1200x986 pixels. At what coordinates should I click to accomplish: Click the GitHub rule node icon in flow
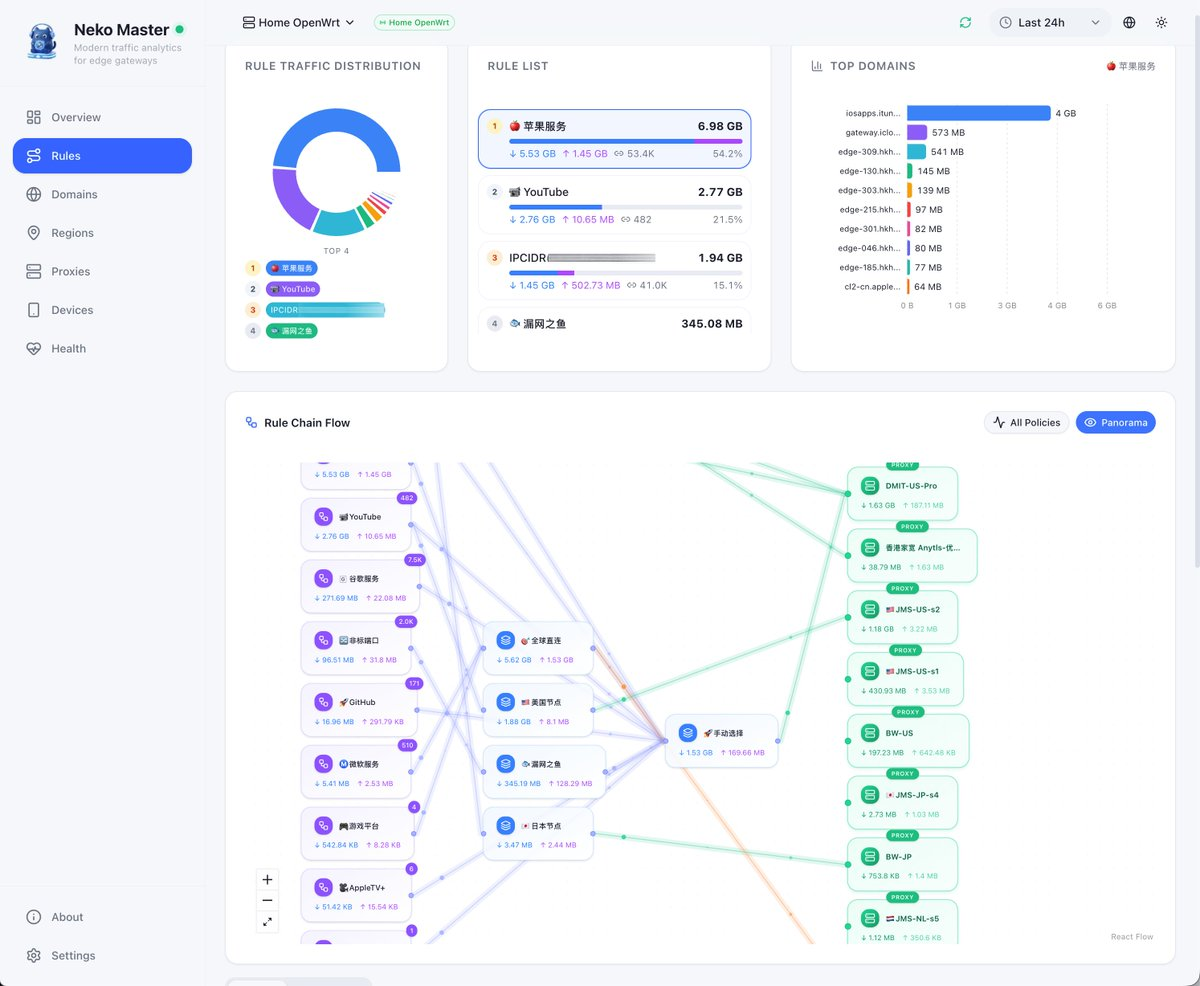323,702
